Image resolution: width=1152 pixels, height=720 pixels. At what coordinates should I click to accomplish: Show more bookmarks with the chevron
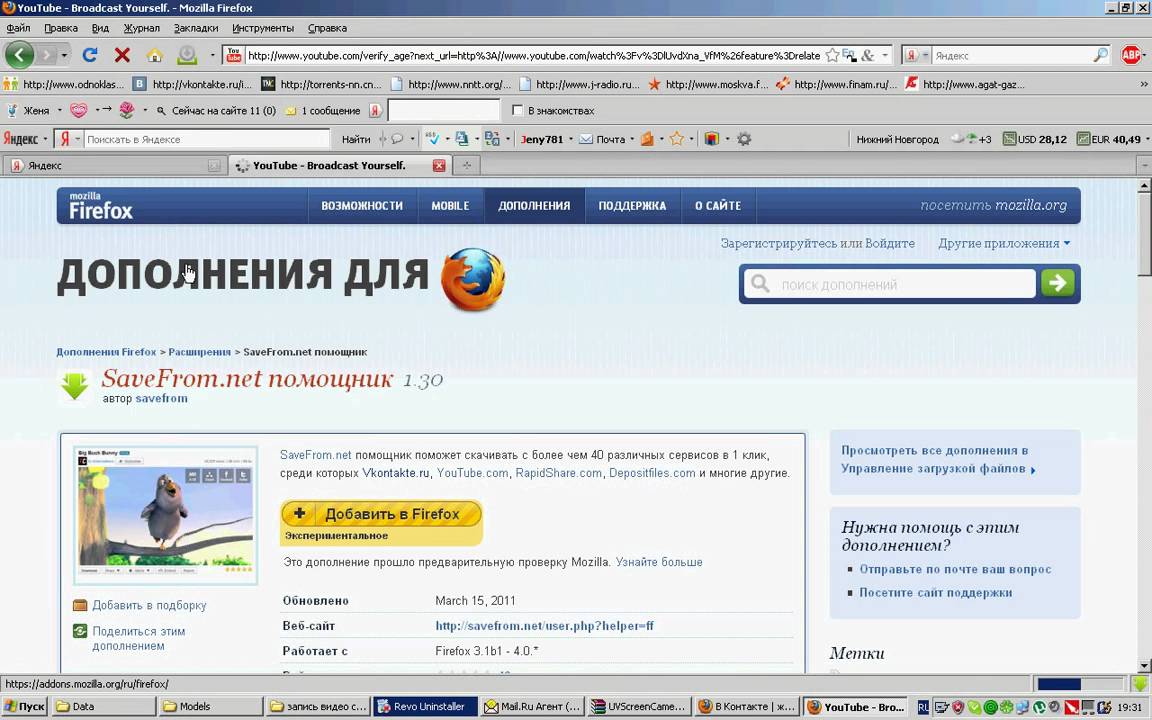coord(1144,84)
